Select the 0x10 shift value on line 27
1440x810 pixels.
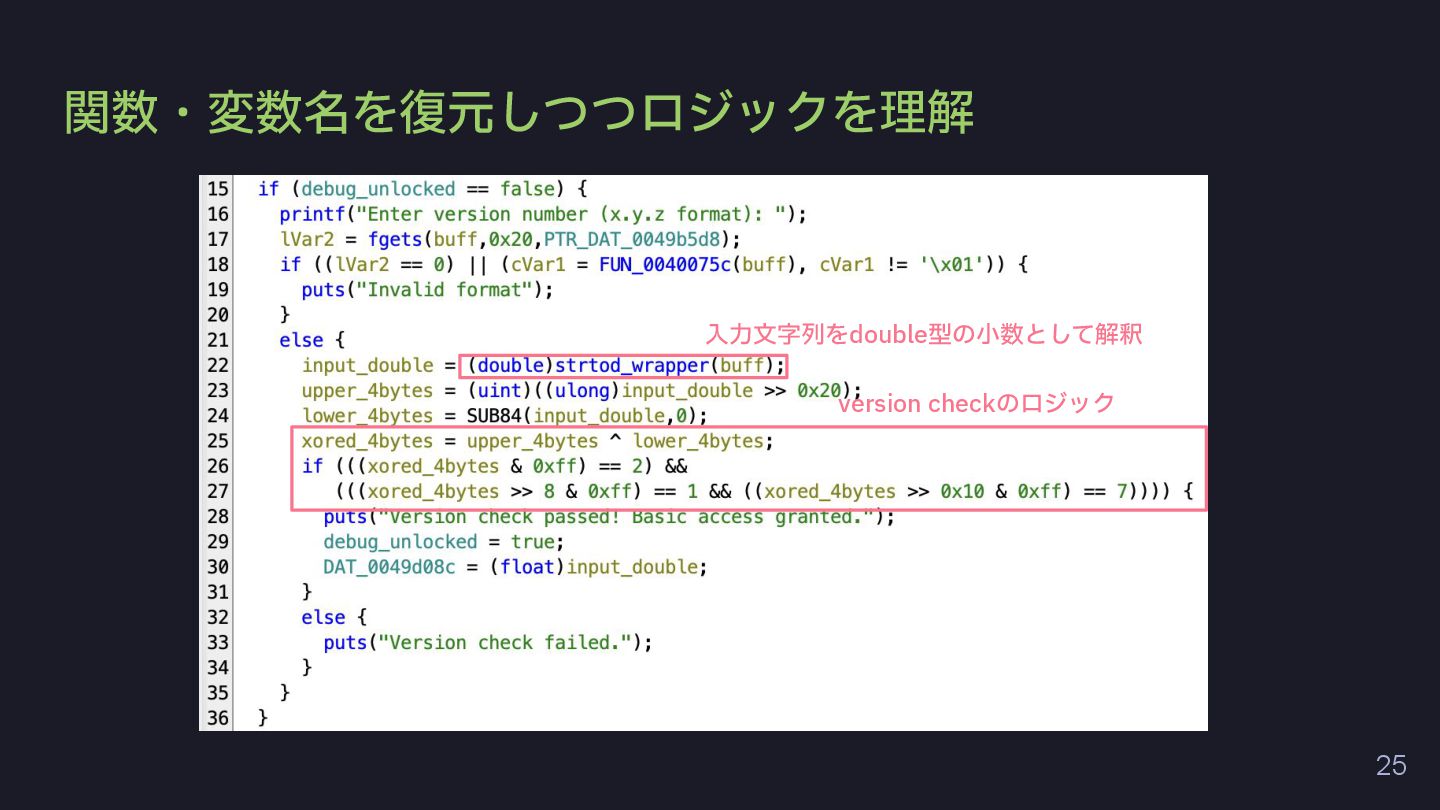(962, 491)
